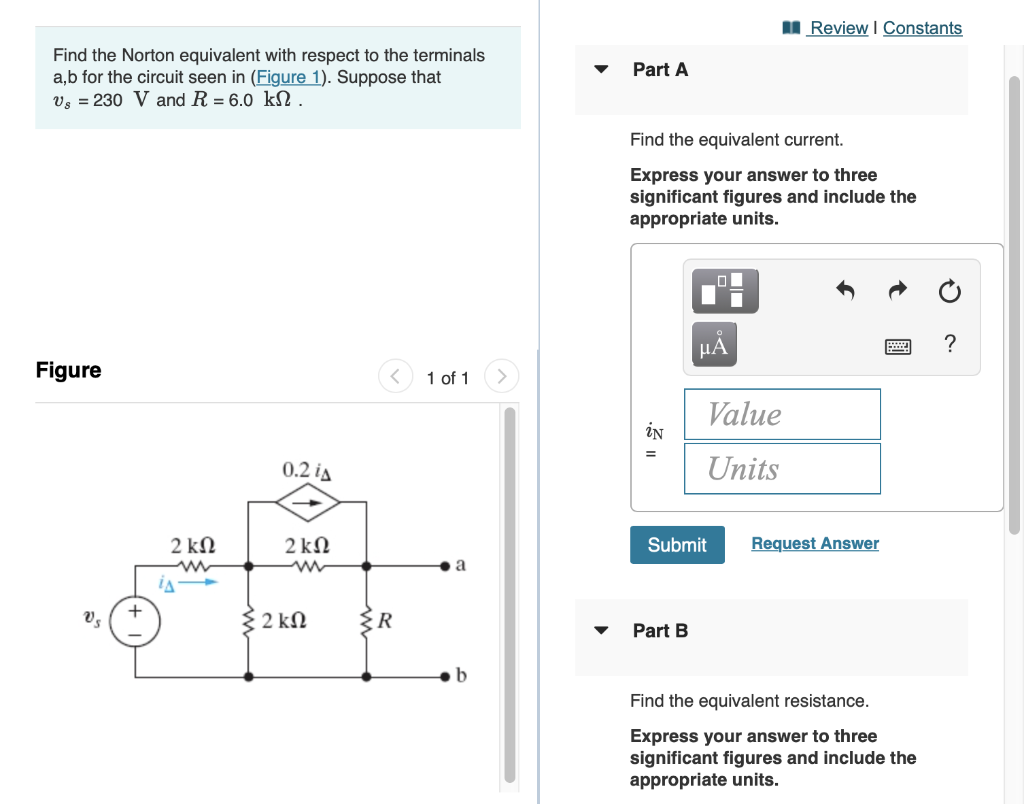Screen dimensions: 1024x804
Task: Reset the answer with circular arrow icon
Action: click(948, 291)
